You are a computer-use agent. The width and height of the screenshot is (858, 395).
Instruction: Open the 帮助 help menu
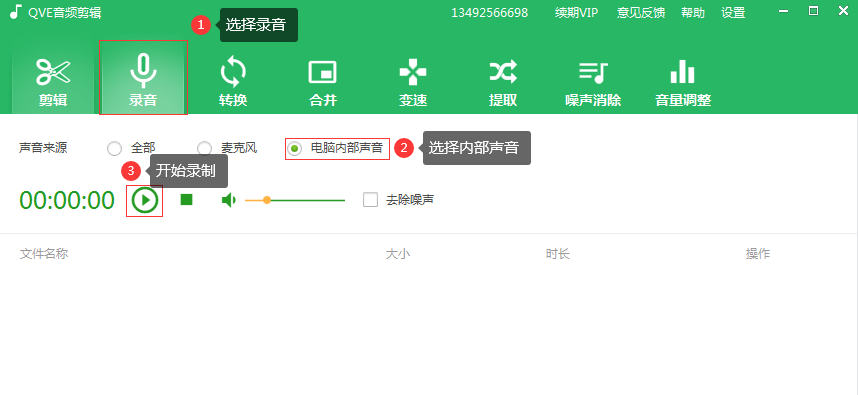[x=693, y=13]
